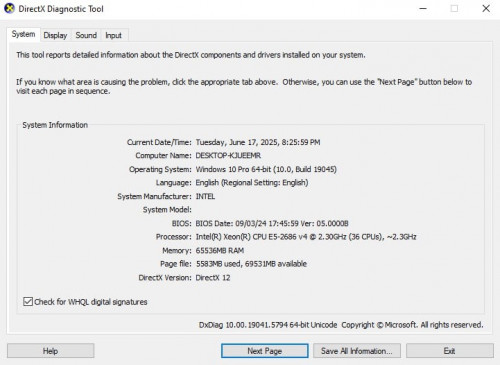Switch to the Display tab
Viewport: 500px width, 365px height.
55,35
